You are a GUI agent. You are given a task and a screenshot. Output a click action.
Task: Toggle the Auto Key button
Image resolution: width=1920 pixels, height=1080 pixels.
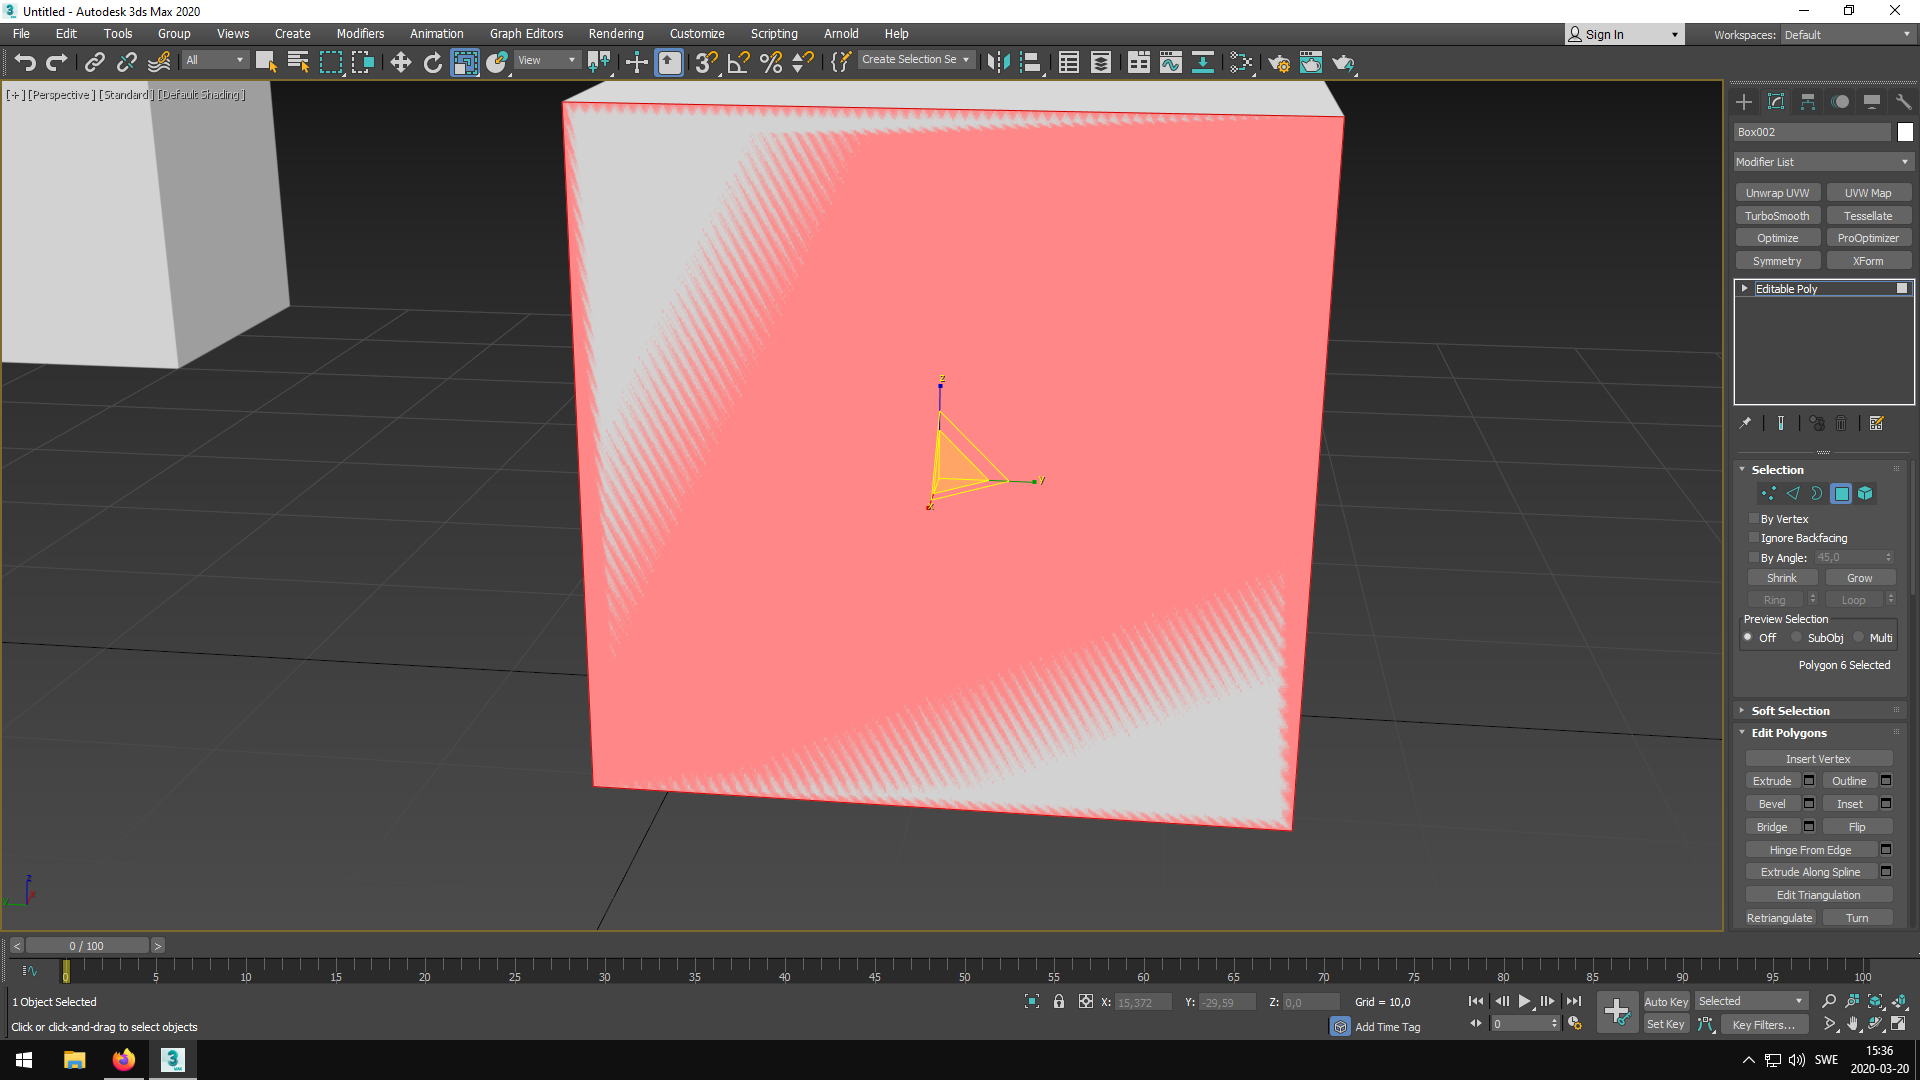tap(1666, 1001)
